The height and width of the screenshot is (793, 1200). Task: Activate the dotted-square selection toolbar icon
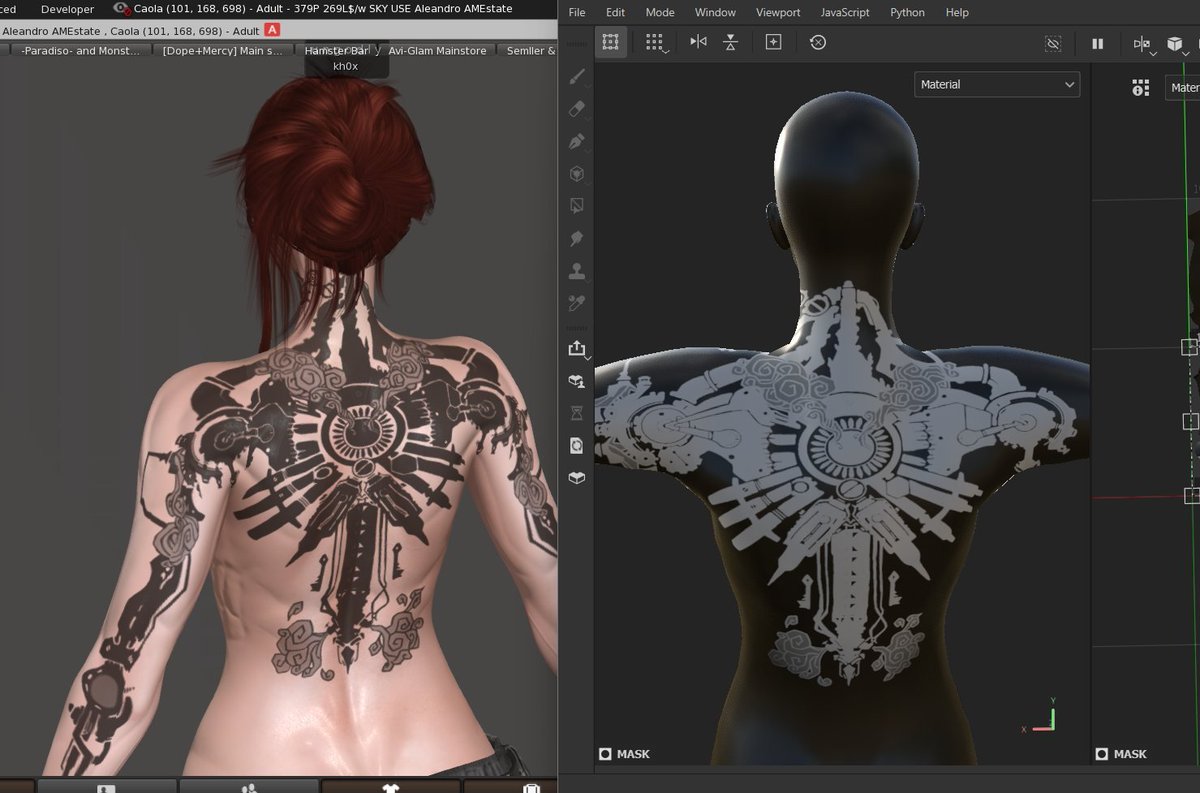point(610,42)
